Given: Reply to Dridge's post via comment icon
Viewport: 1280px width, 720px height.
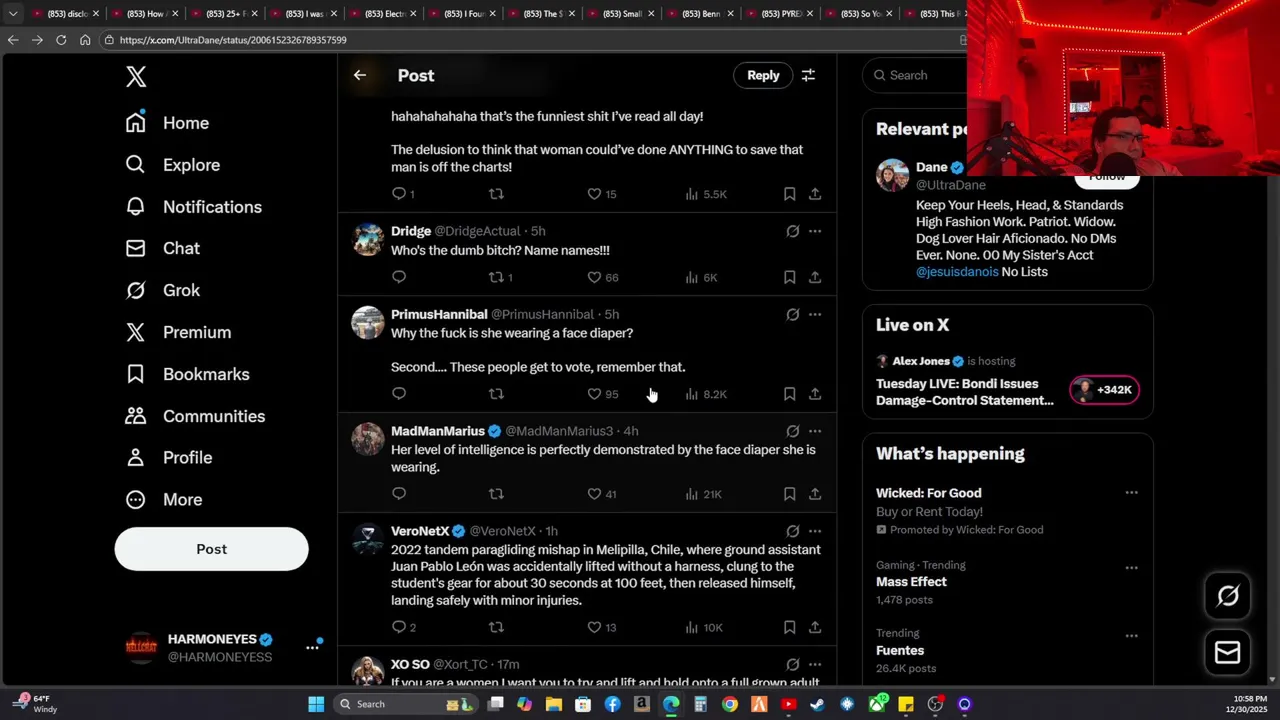Looking at the screenshot, I should tap(399, 277).
